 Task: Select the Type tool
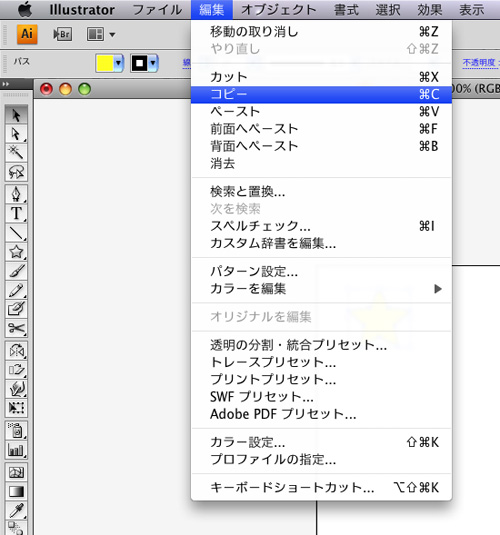(x=16, y=214)
